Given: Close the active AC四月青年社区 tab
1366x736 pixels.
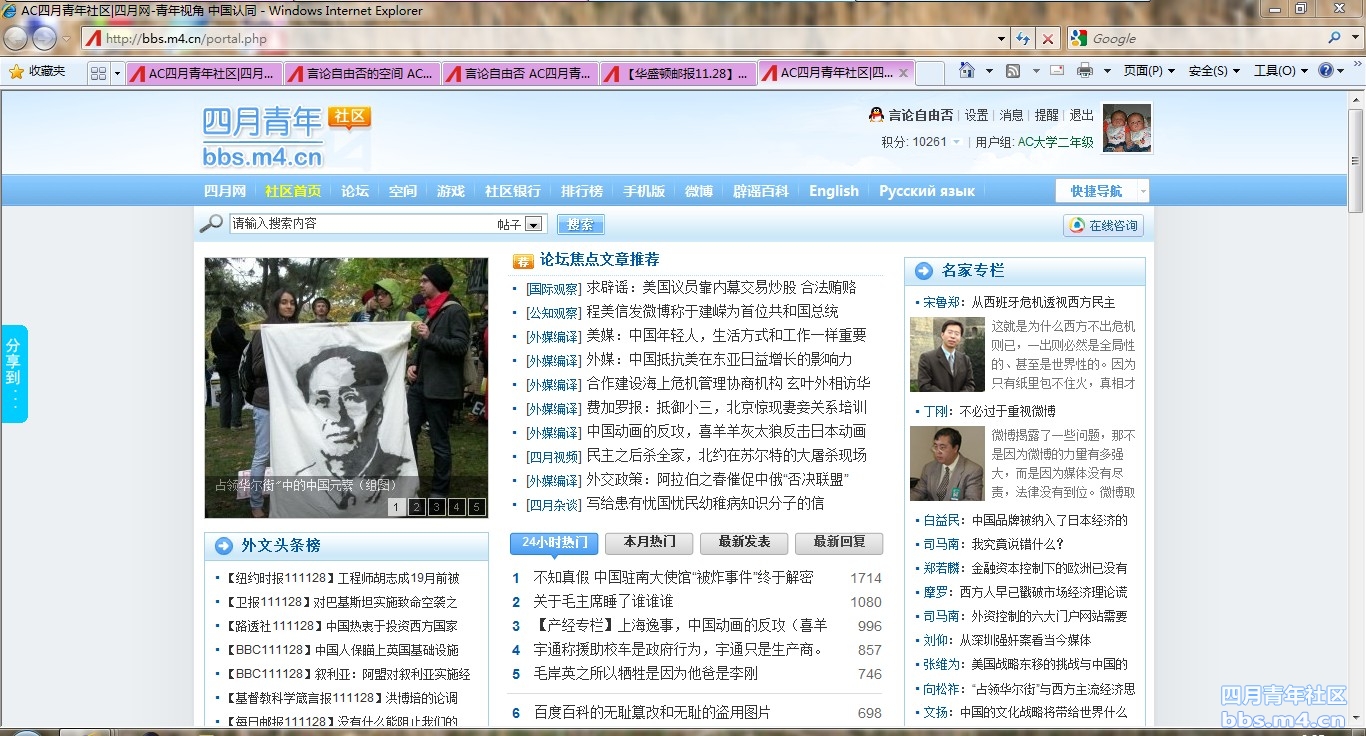Looking at the screenshot, I should coord(904,73).
